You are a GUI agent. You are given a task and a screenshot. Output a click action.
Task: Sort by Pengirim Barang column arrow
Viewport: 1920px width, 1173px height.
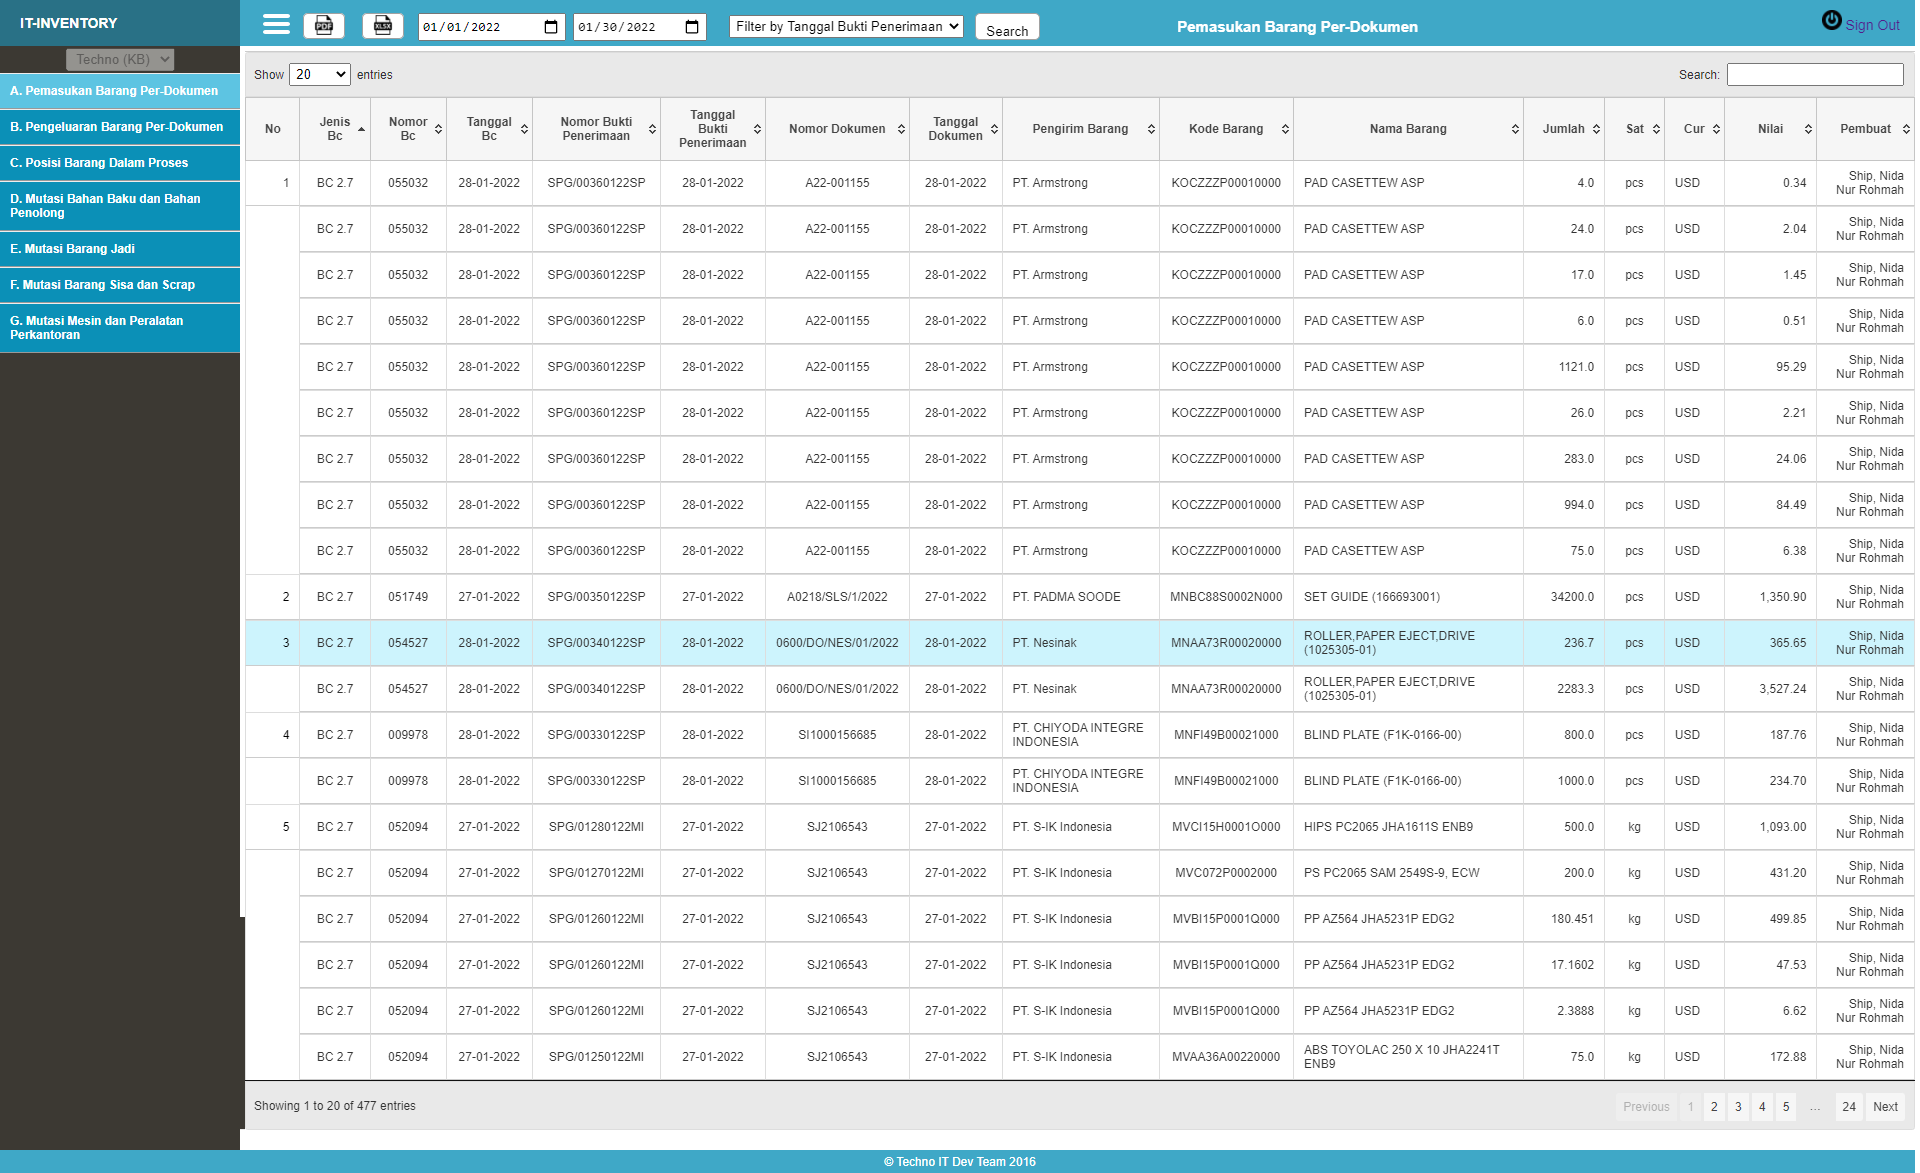click(x=1151, y=129)
